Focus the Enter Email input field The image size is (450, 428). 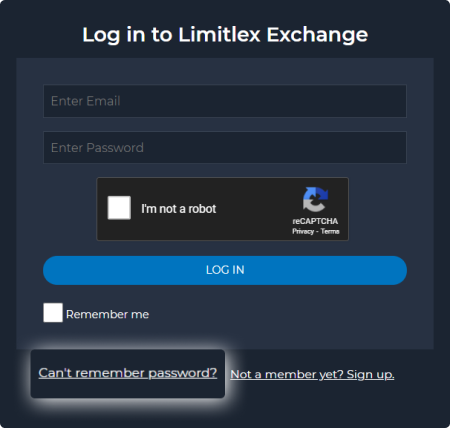(225, 101)
